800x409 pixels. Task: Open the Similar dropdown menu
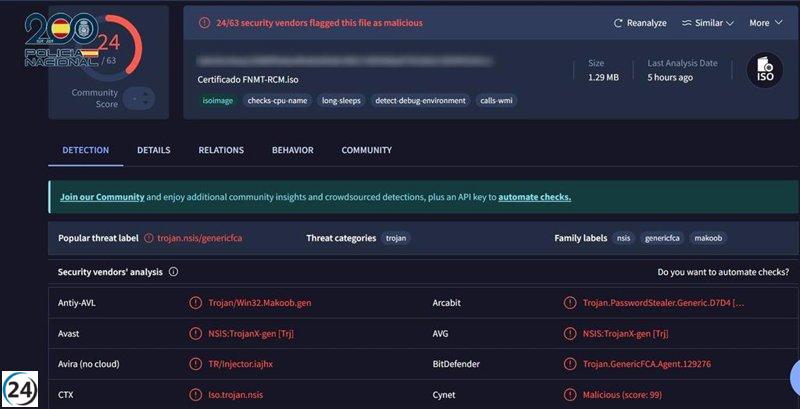[x=707, y=23]
